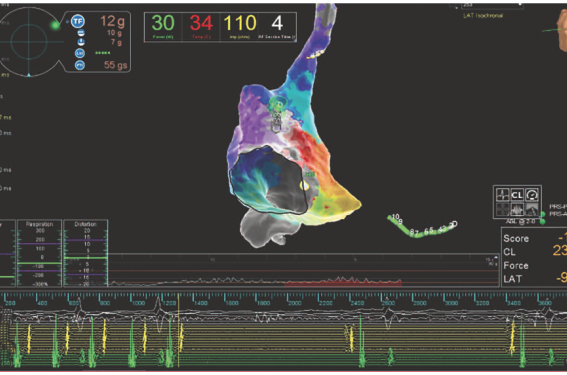
Task: Click the red segment on force graph
Action: [x=343, y=284]
